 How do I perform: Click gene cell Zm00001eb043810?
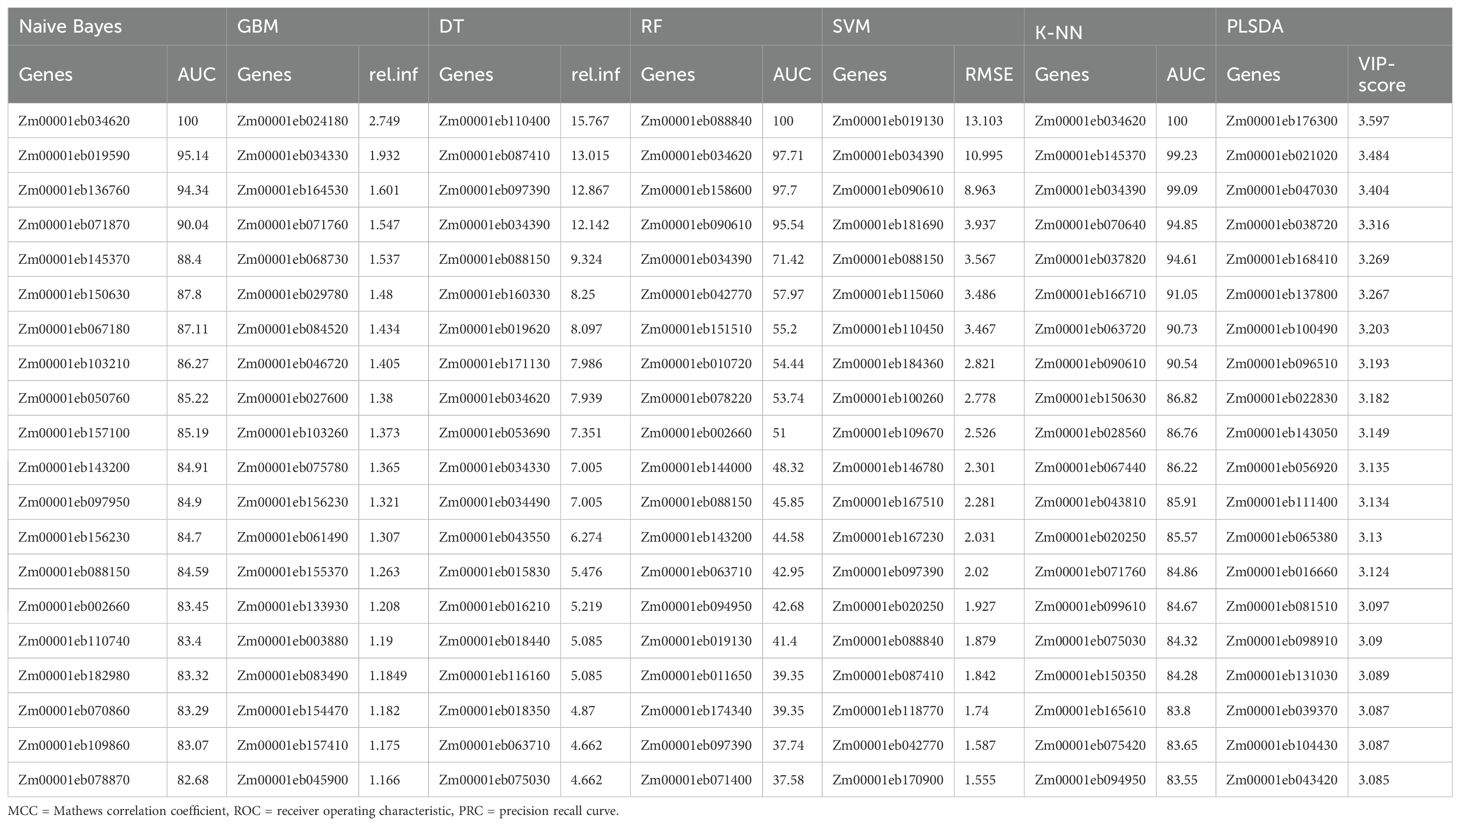tap(1090, 503)
